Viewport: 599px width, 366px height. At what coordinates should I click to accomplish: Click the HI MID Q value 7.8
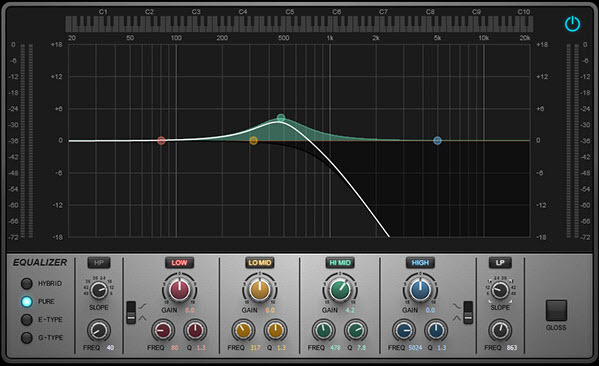[361, 348]
